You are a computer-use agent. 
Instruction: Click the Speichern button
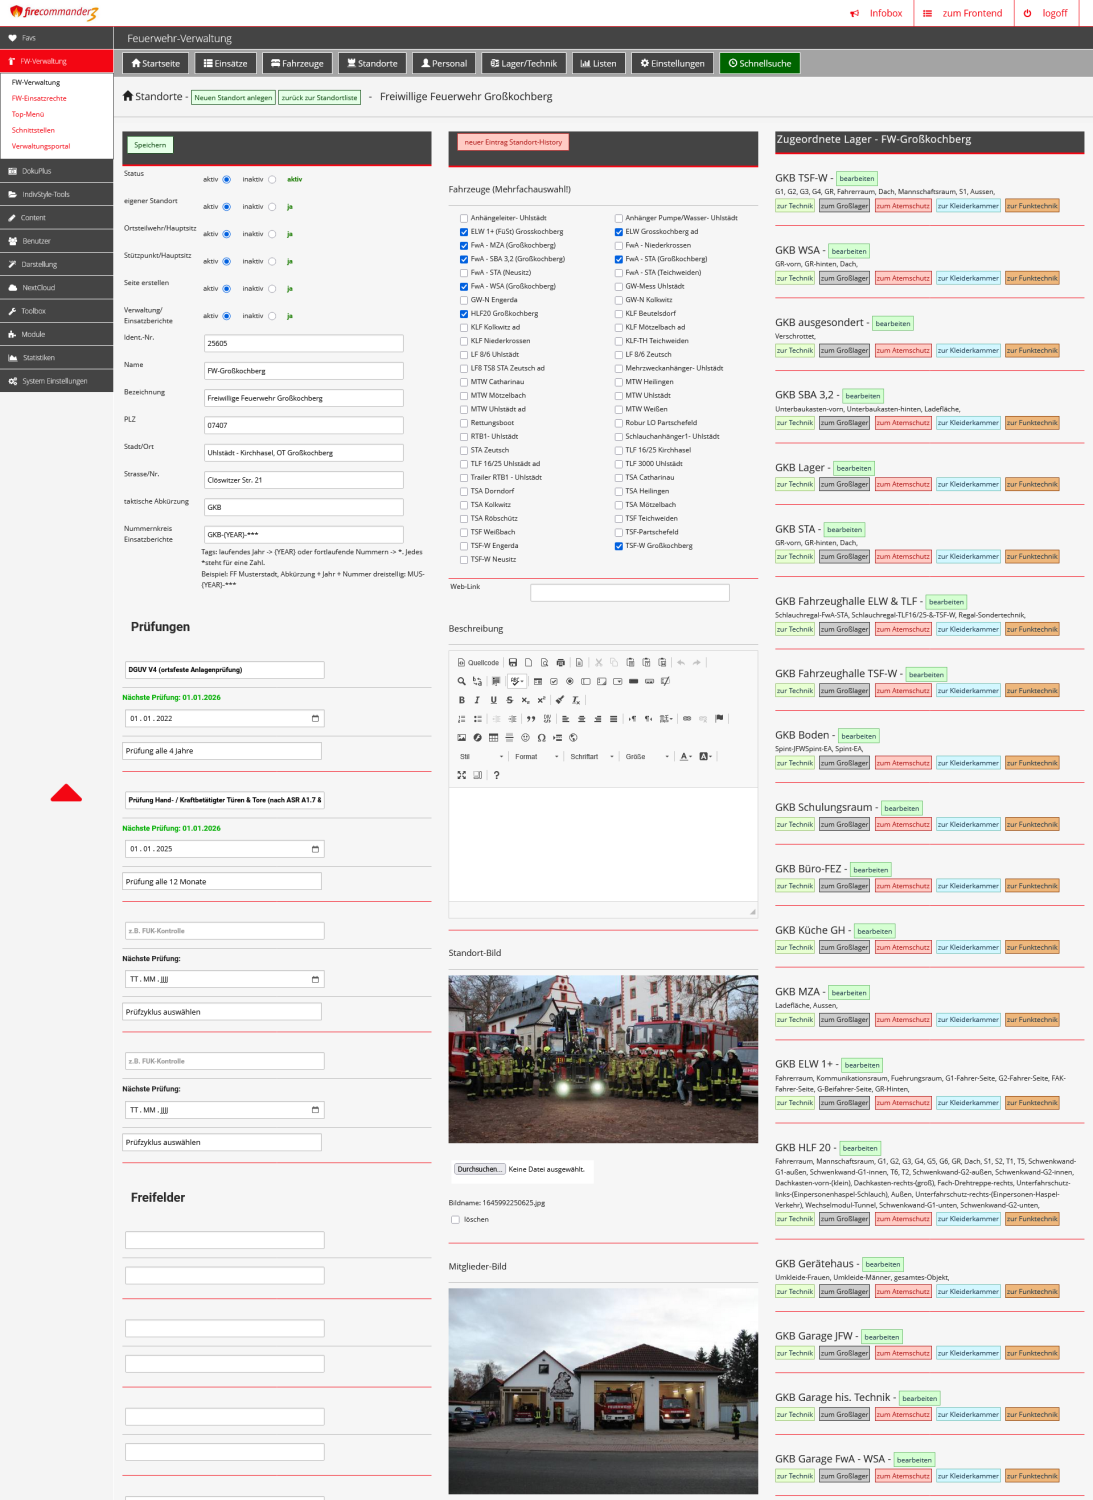[150, 145]
